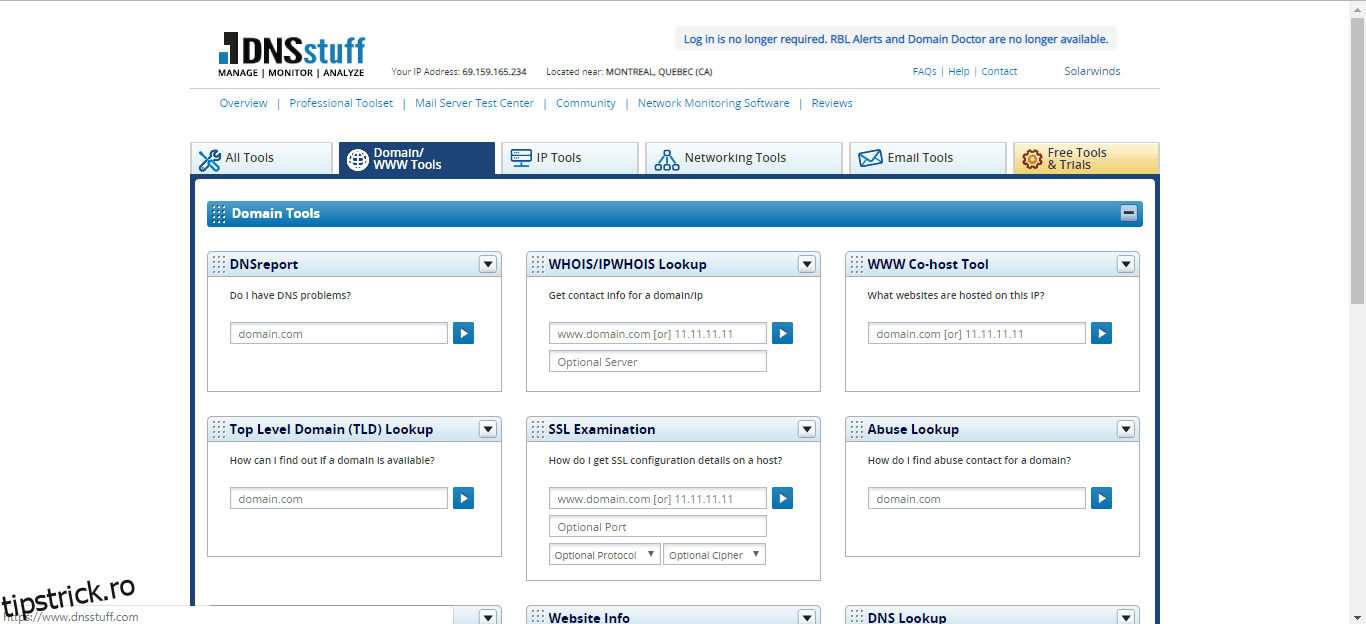Click the drag handle icon of DNSreport panel
This screenshot has width=1366, height=624.
coord(218,264)
